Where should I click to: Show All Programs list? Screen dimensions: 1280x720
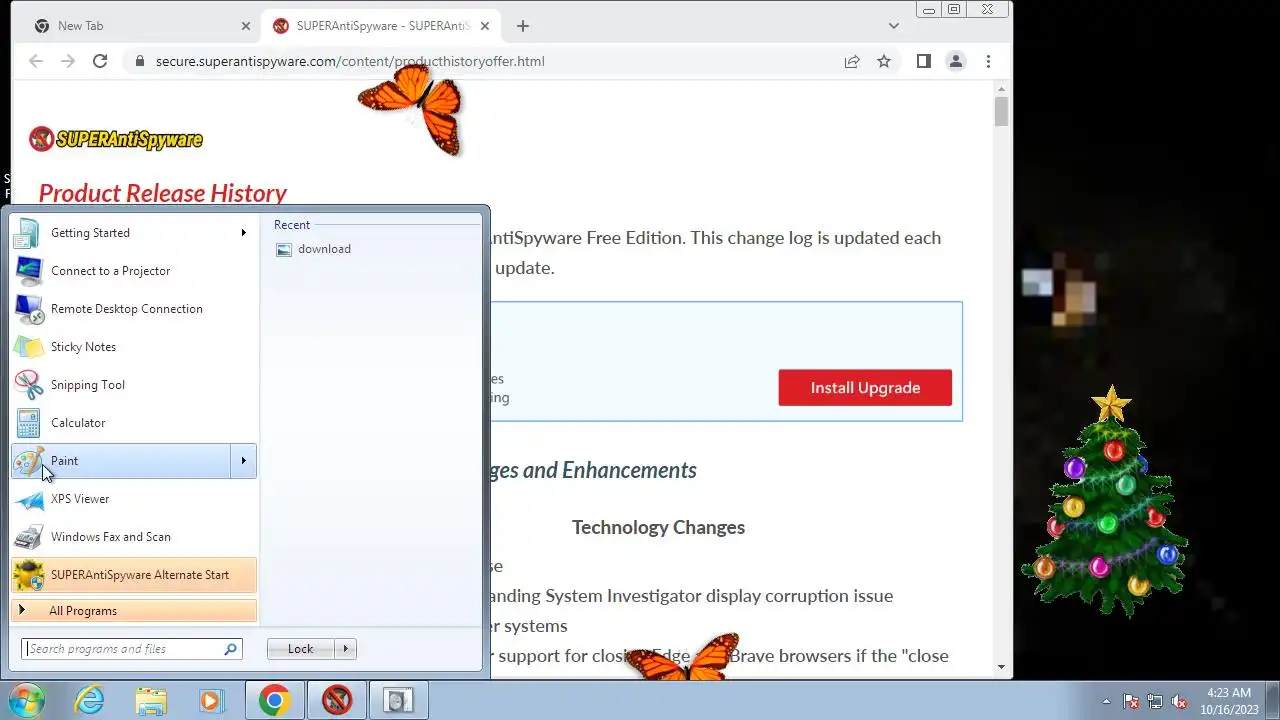[x=134, y=611]
